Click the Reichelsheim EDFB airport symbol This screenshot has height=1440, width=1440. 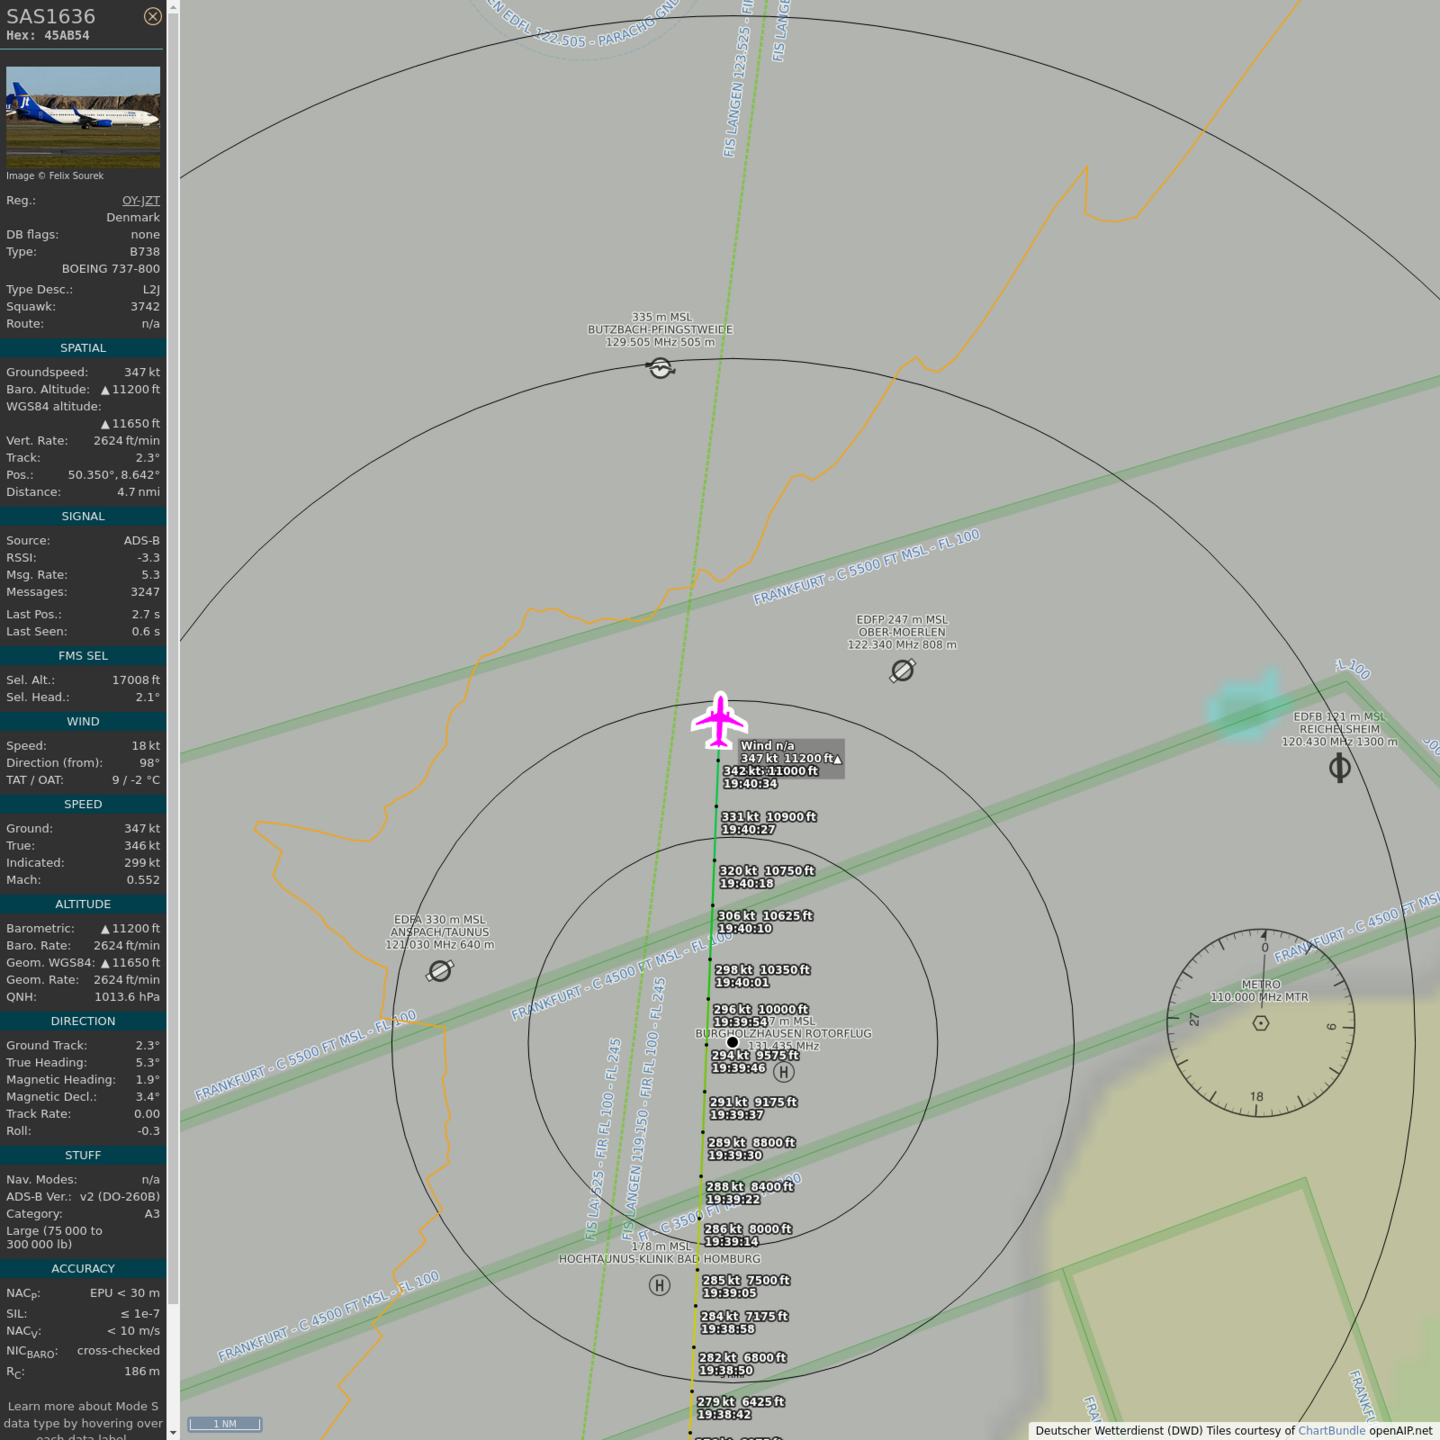1339,768
